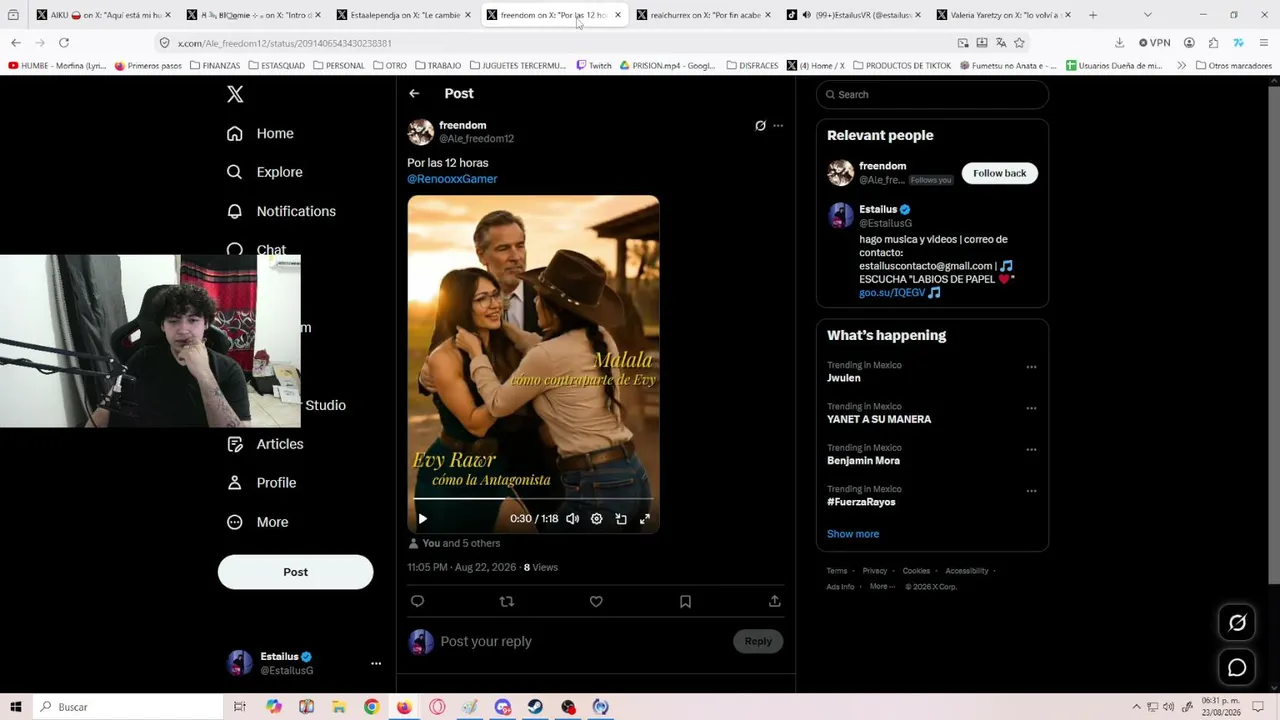Click the repost icon
The image size is (1280, 720).
[x=507, y=601]
